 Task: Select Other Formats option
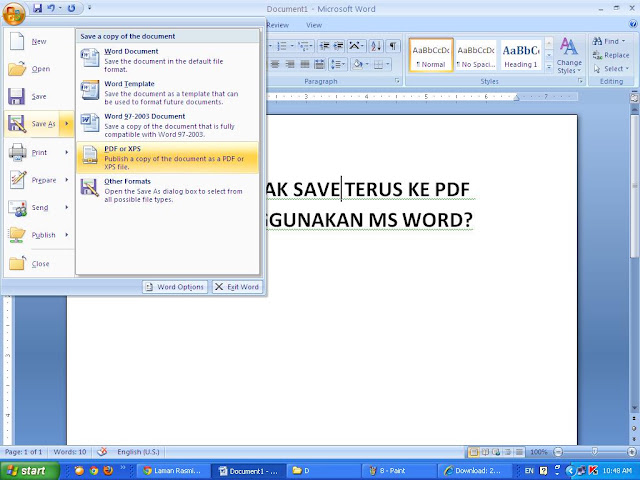(x=167, y=190)
